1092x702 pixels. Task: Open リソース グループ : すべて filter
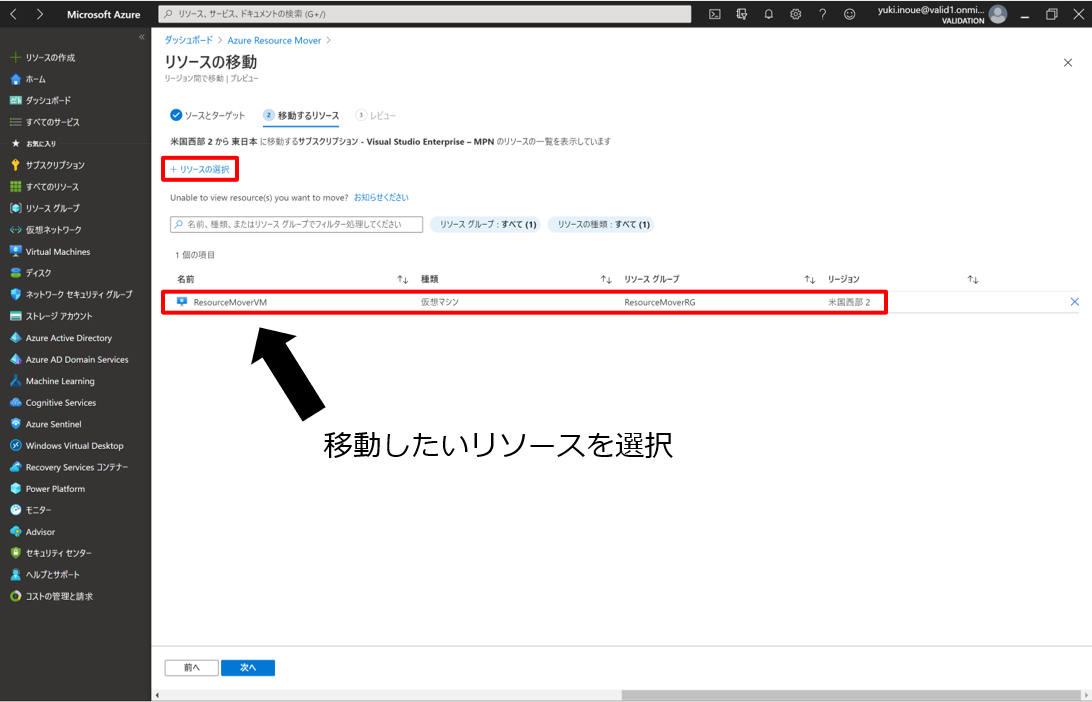coord(485,224)
